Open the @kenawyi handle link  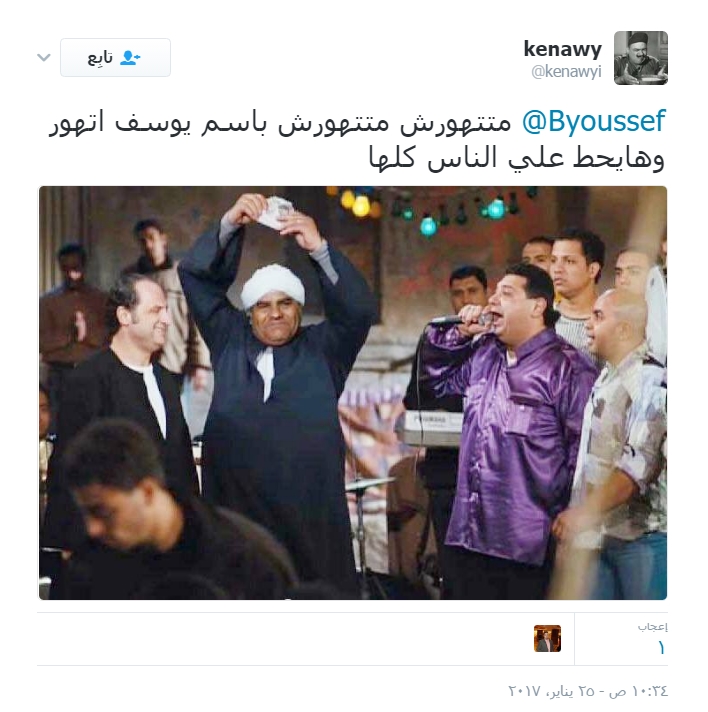566,71
